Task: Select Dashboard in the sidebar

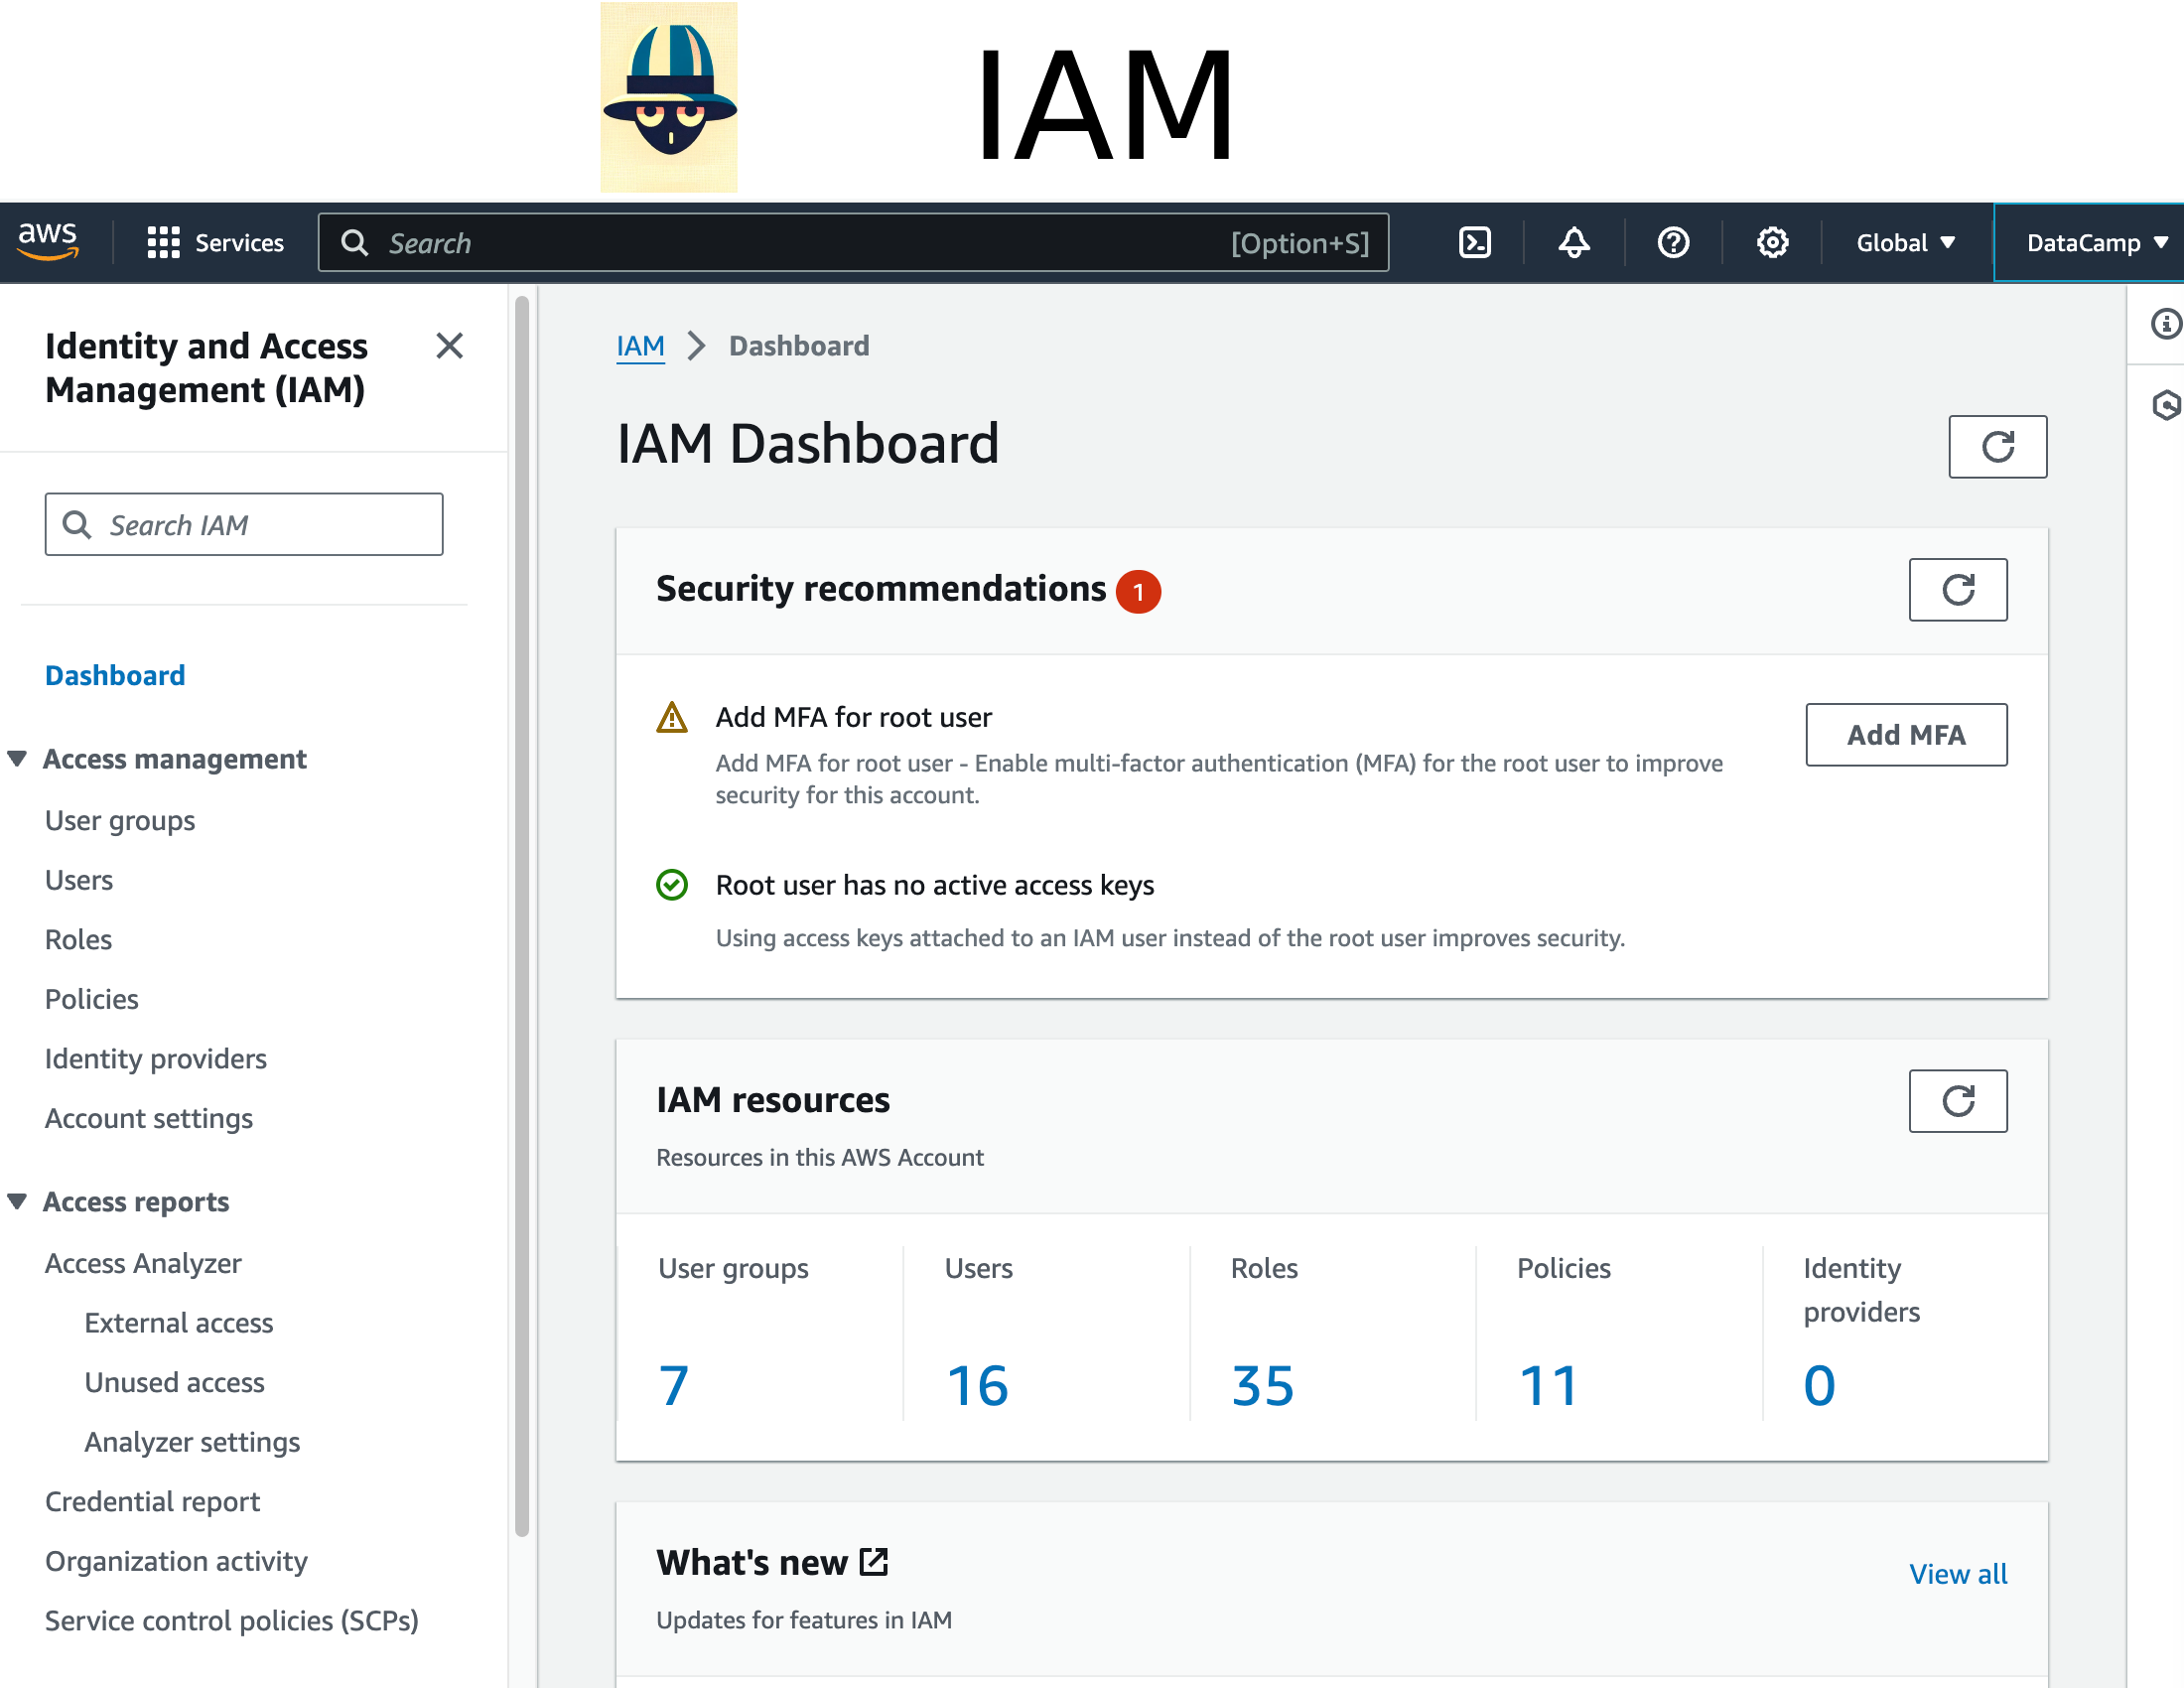Action: pyautogui.click(x=115, y=675)
